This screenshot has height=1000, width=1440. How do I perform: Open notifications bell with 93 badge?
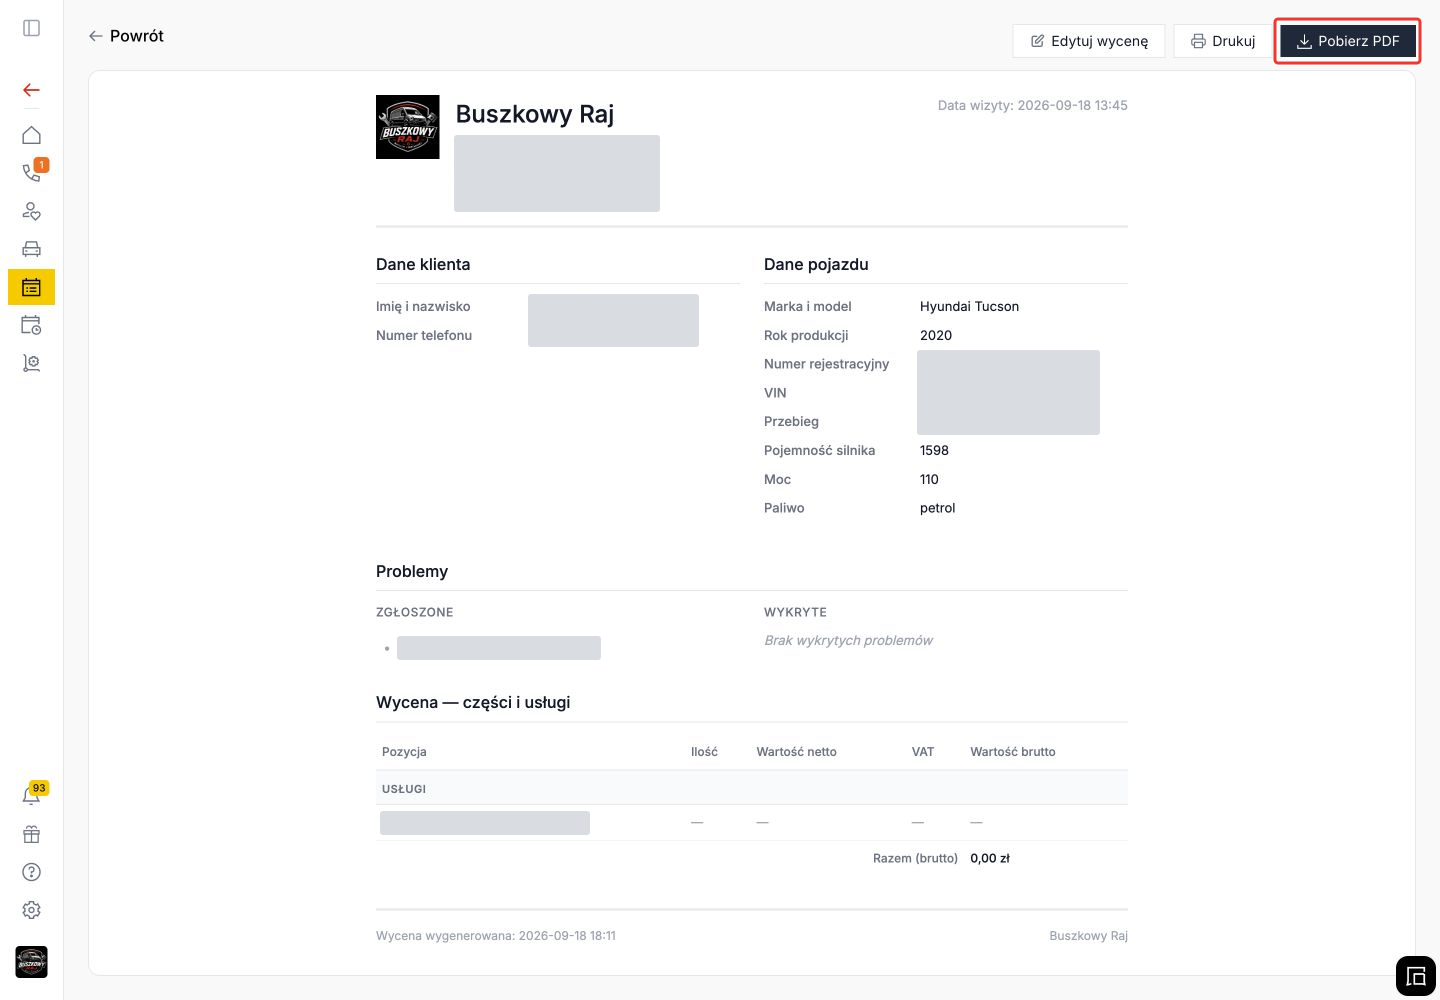tap(31, 796)
